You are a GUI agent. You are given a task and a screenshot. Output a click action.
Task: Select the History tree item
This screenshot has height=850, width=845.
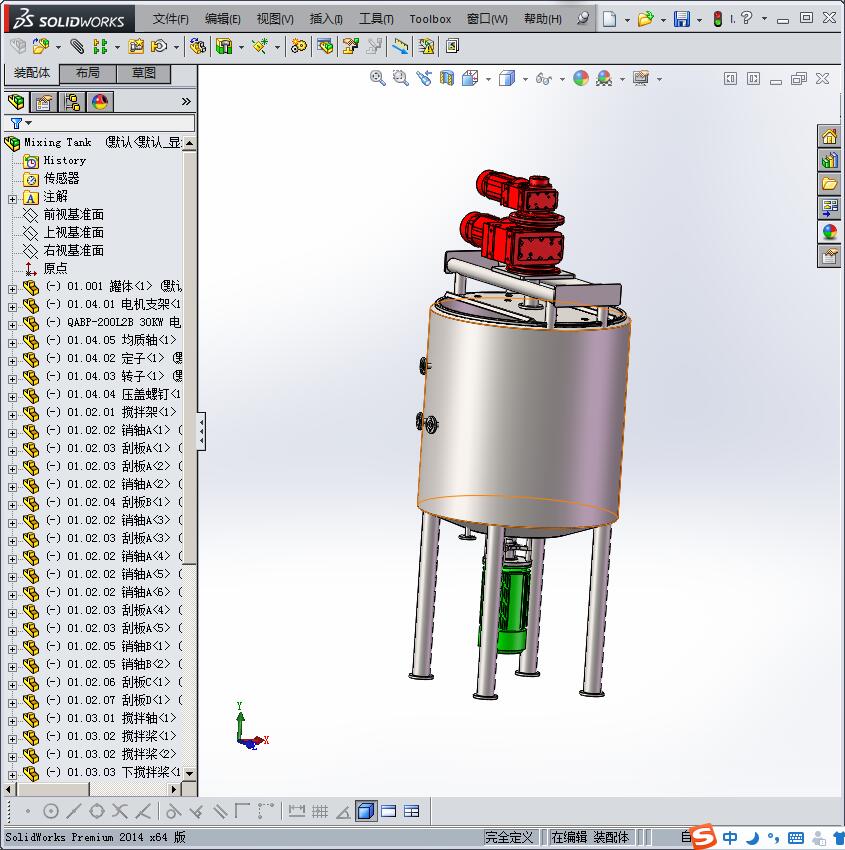(x=64, y=160)
